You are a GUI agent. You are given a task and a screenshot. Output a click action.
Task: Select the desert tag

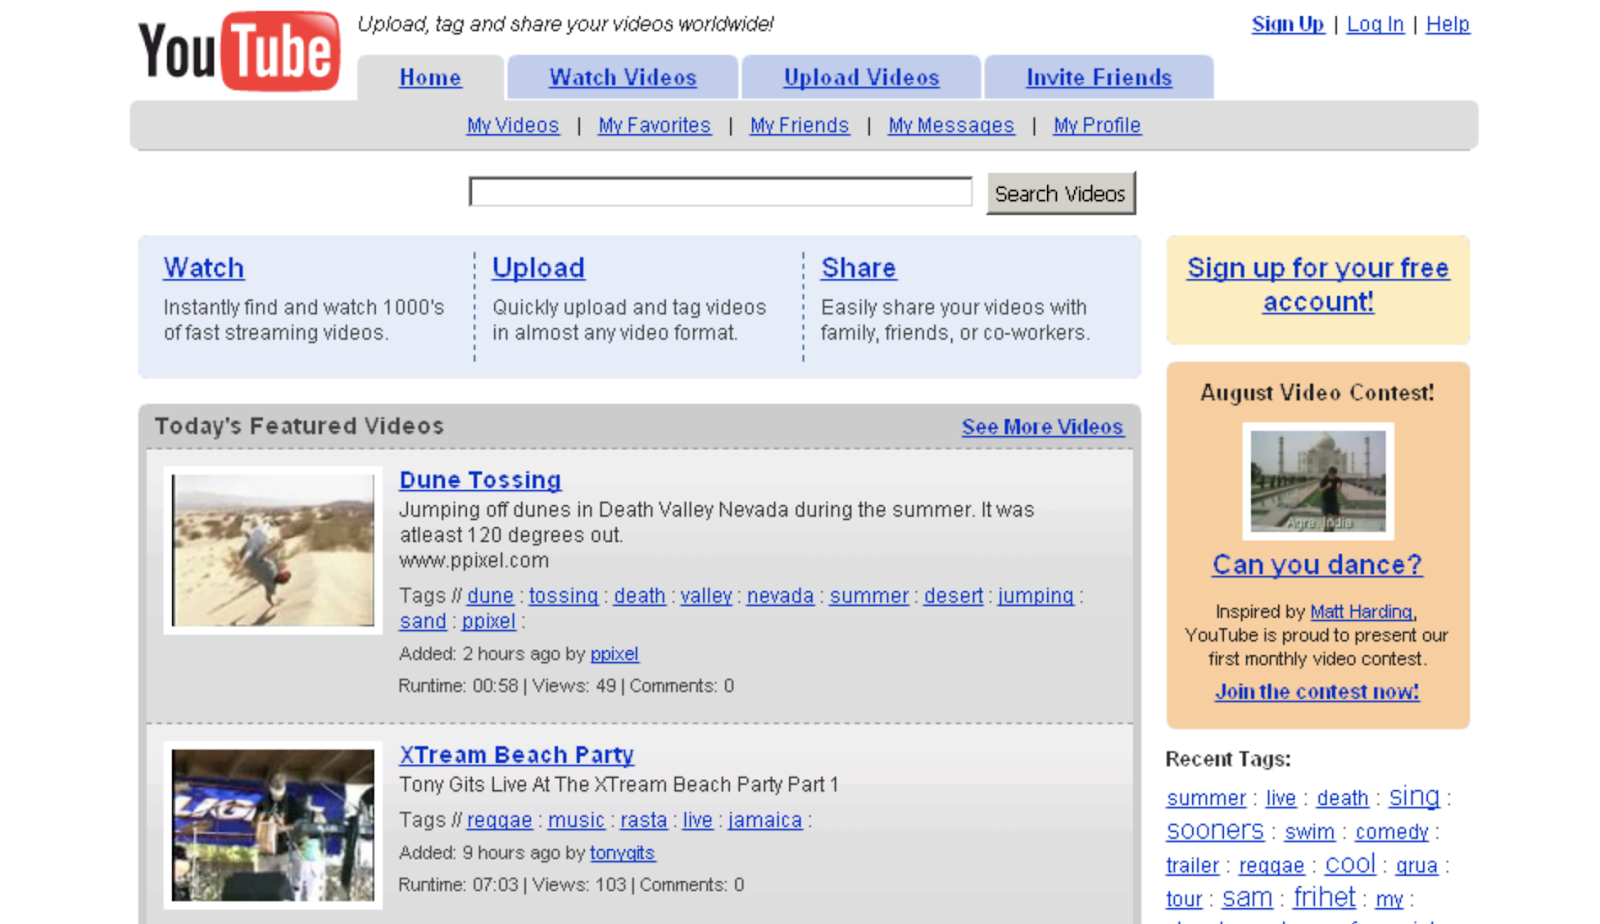(953, 596)
